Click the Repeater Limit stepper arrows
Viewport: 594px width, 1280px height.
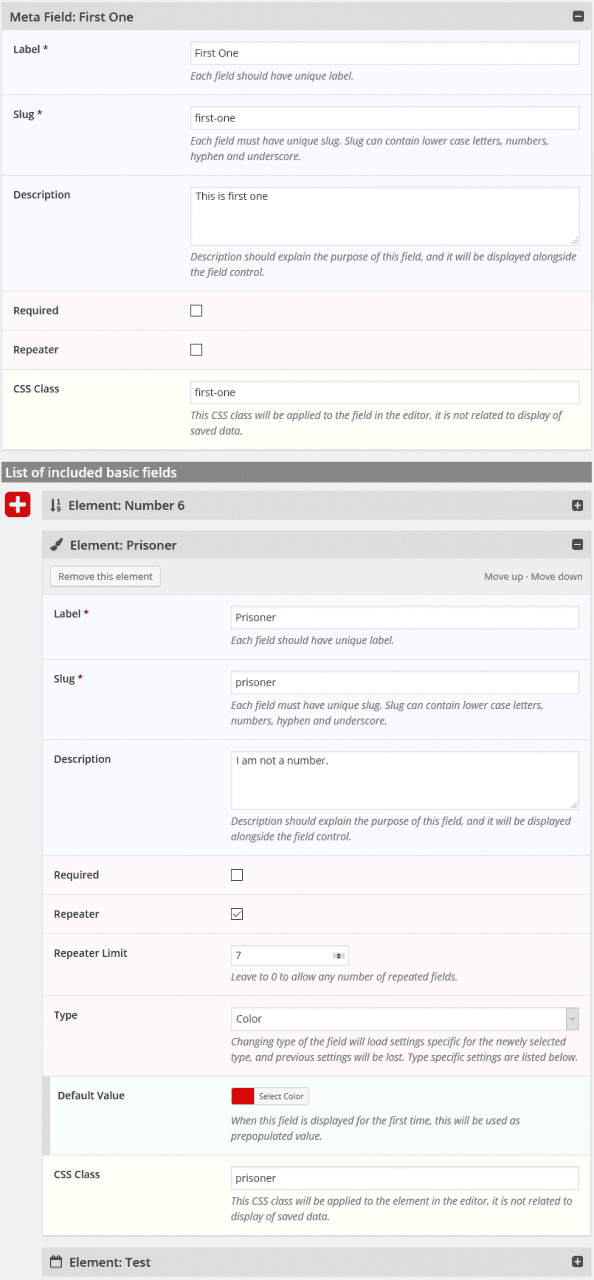pyautogui.click(x=339, y=956)
